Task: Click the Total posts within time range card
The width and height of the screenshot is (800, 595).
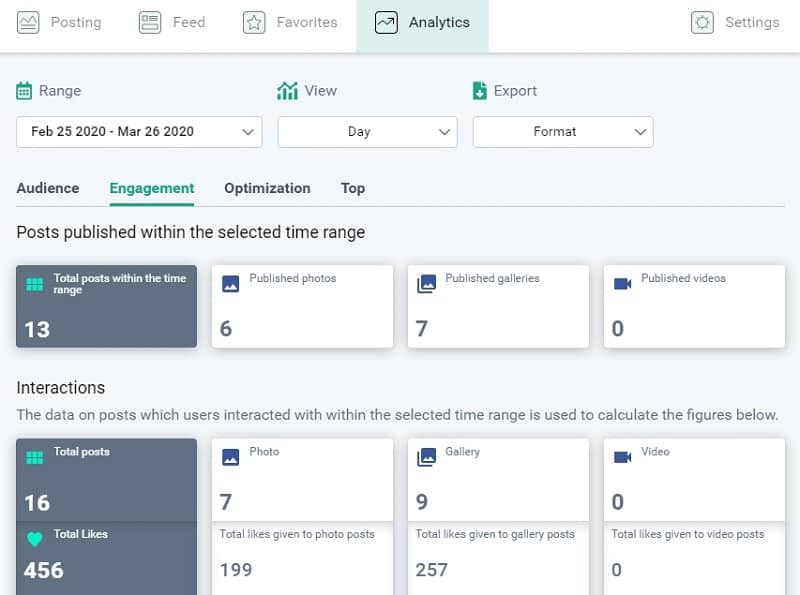Action: [106, 305]
